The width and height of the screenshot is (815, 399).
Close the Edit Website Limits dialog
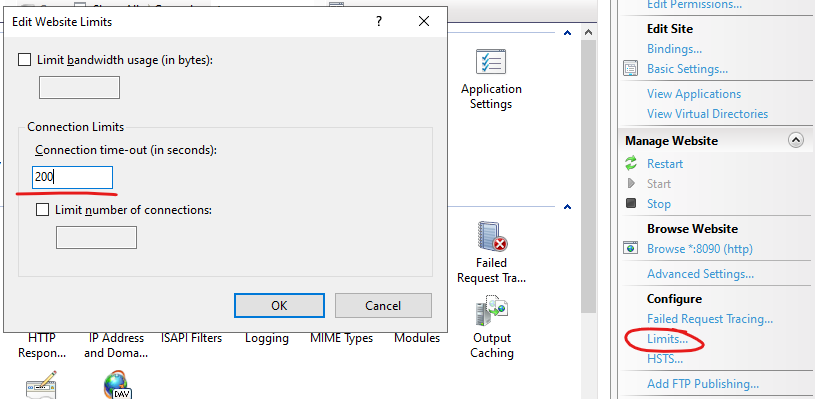pyautogui.click(x=424, y=21)
